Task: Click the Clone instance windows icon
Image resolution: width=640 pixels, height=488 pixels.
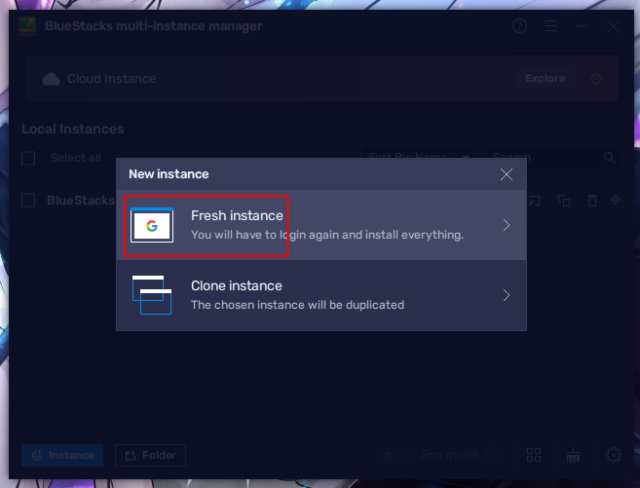Action: pos(152,295)
